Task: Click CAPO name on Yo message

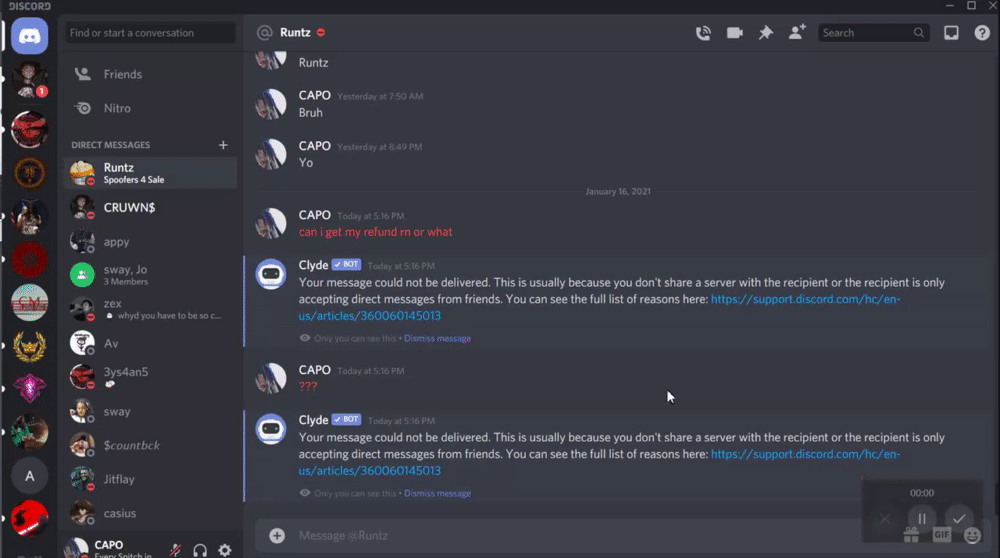Action: point(314,145)
